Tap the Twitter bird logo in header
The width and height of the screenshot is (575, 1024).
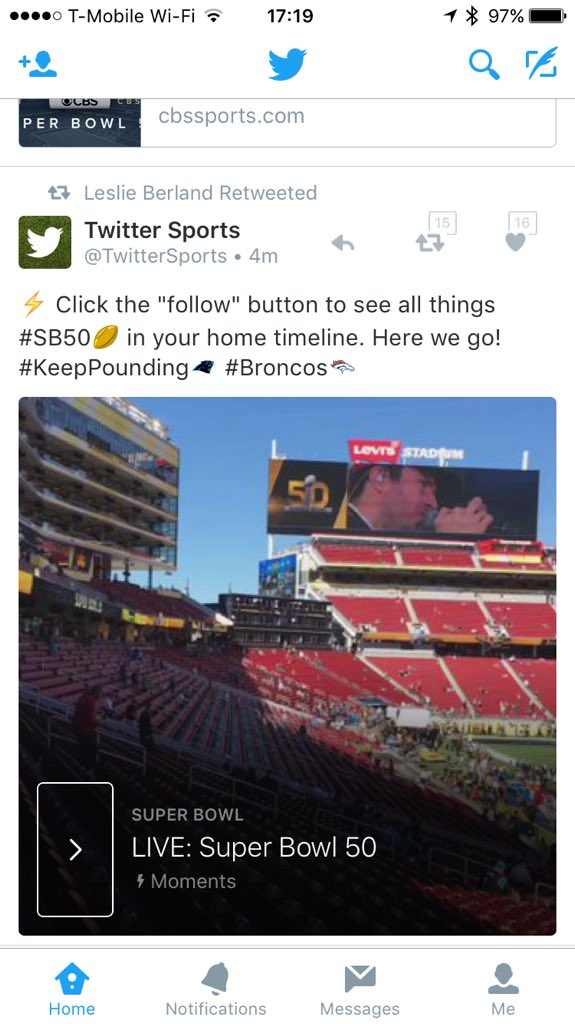(x=287, y=64)
